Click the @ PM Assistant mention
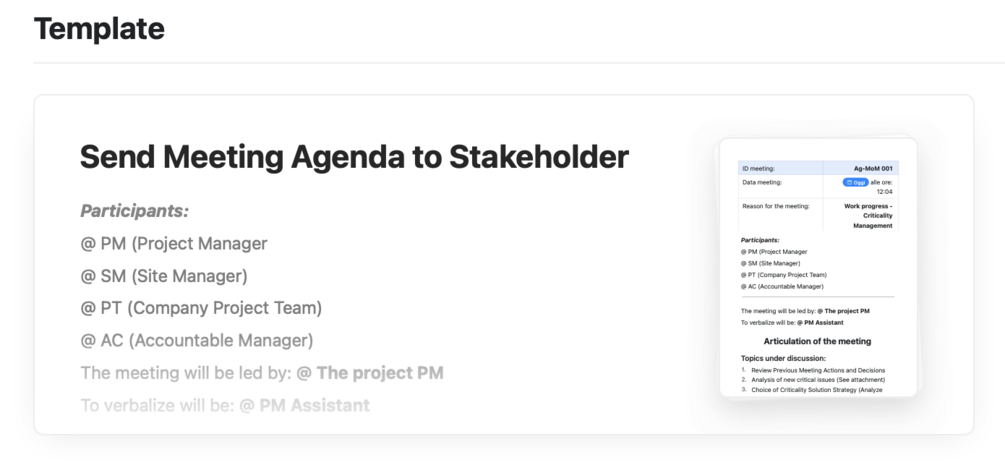Viewport: 1005px width, 473px height. pos(304,405)
